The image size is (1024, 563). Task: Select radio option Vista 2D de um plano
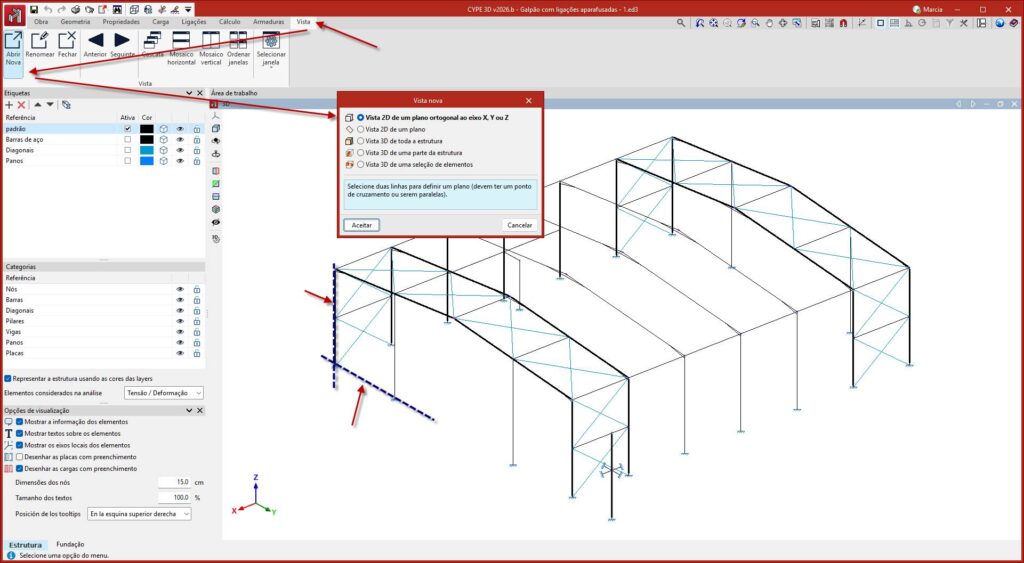pyautogui.click(x=361, y=129)
